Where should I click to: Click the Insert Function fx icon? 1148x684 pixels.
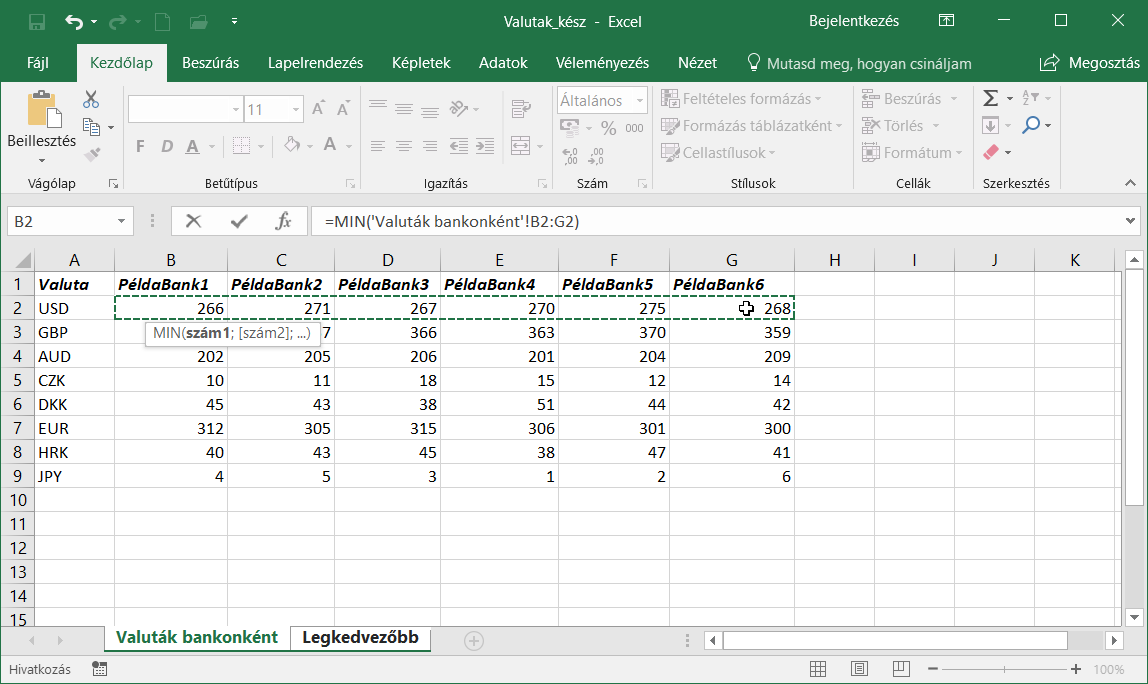click(x=283, y=221)
